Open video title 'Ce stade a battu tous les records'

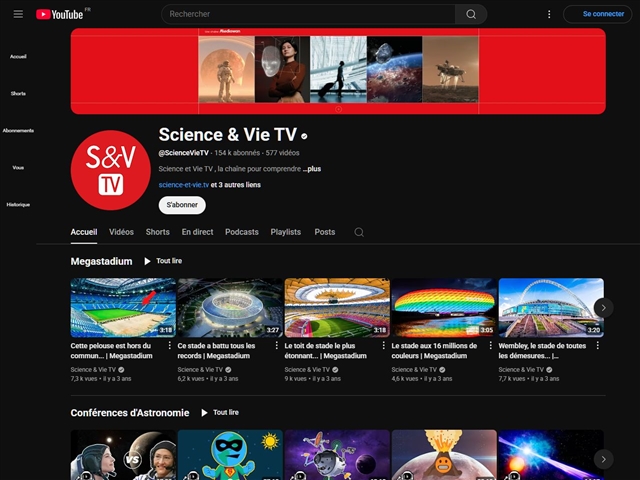pos(216,351)
